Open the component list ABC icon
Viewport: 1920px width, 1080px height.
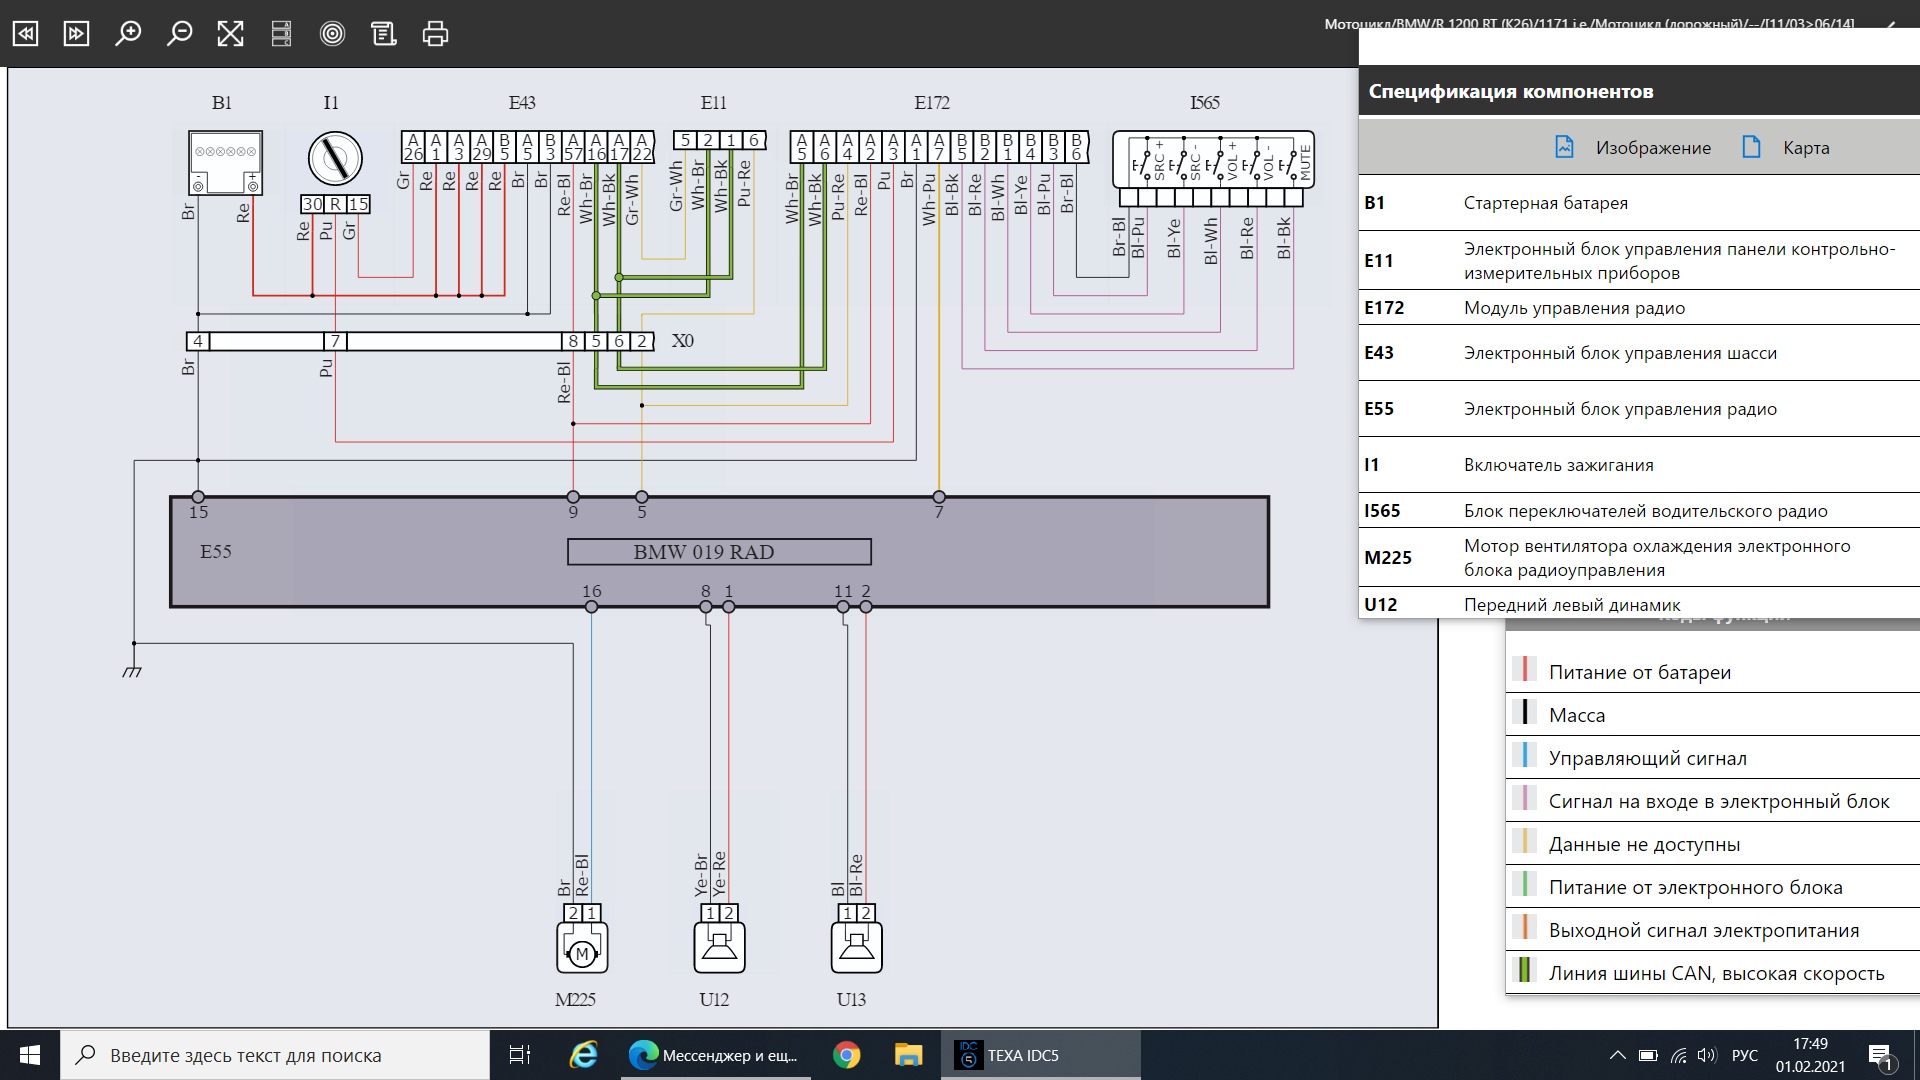click(x=282, y=34)
